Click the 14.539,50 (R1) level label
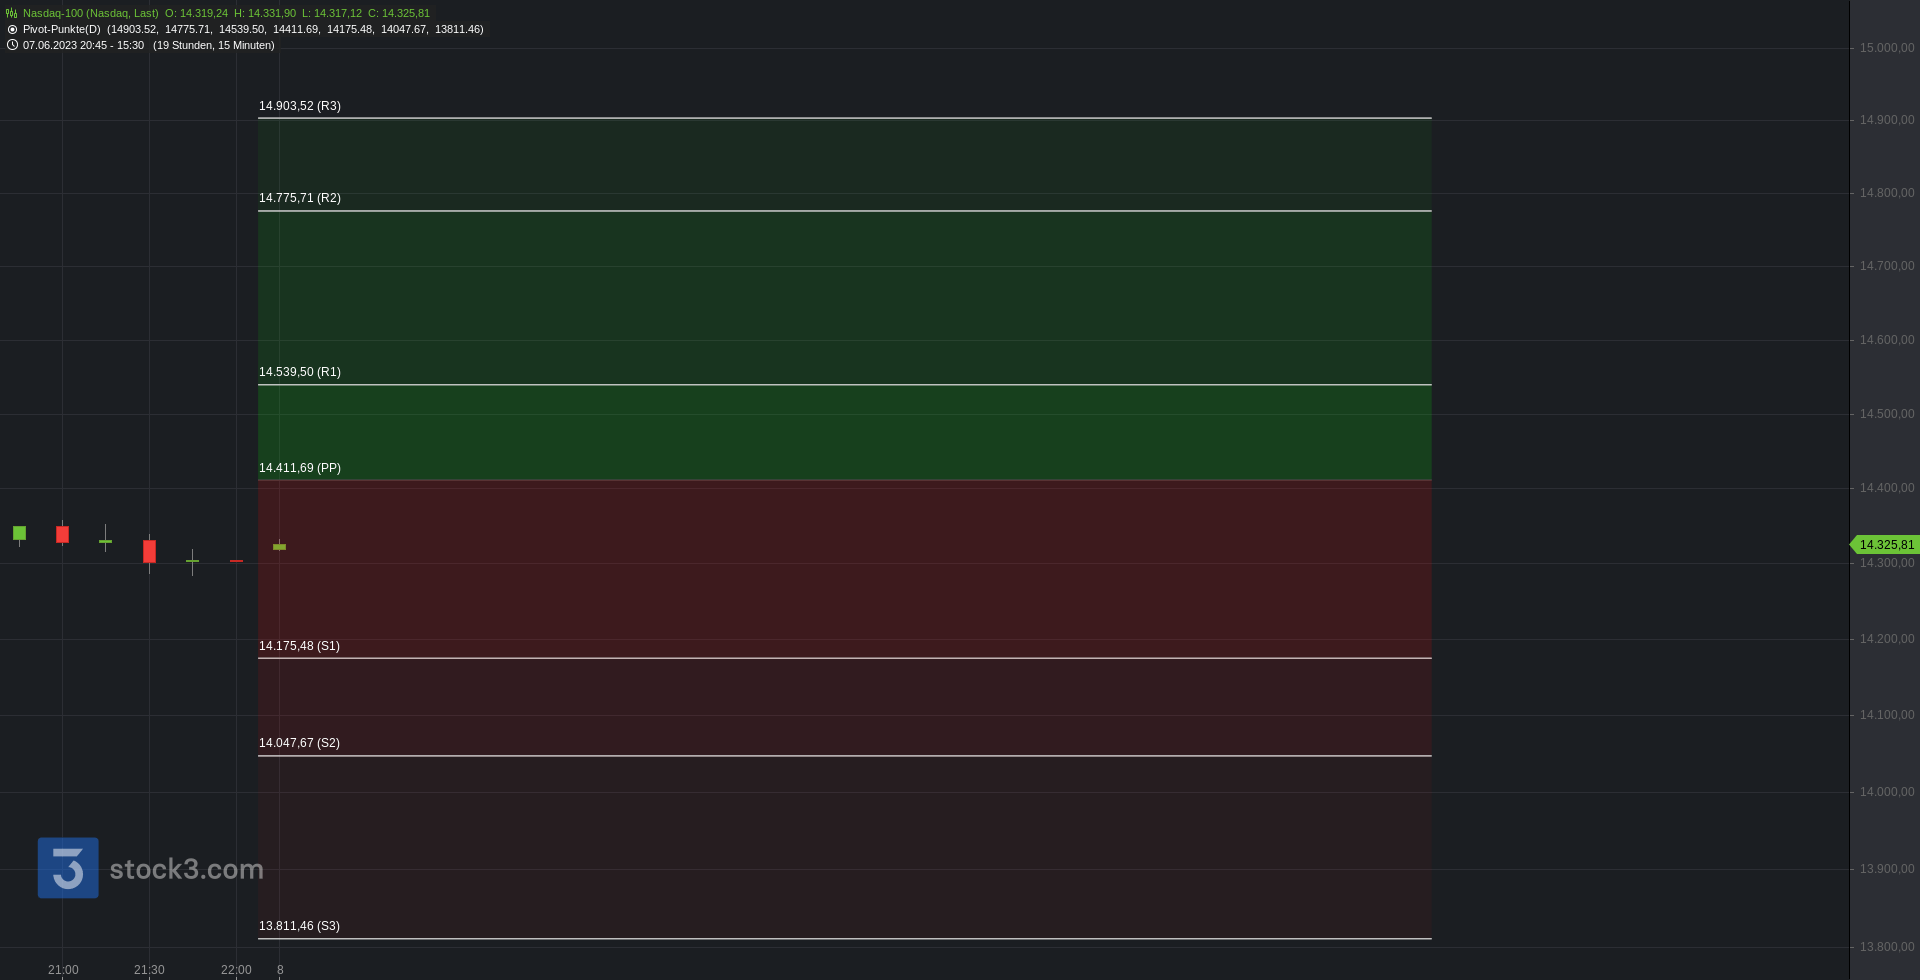Viewport: 1920px width, 980px height. [300, 372]
